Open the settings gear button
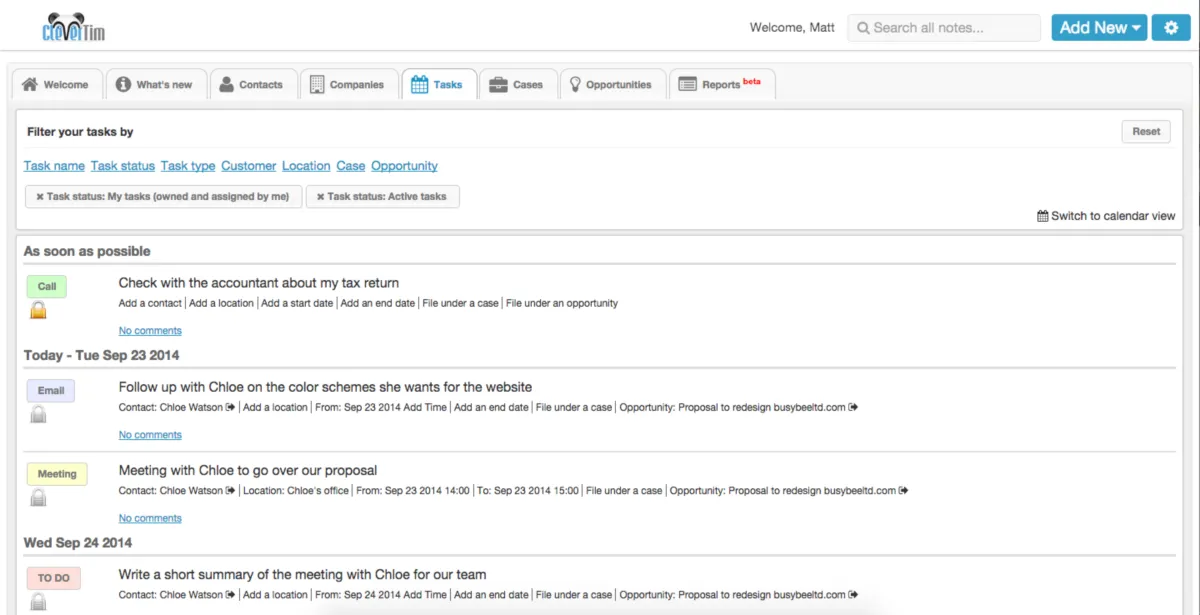The width and height of the screenshot is (1200, 615). coord(1171,28)
